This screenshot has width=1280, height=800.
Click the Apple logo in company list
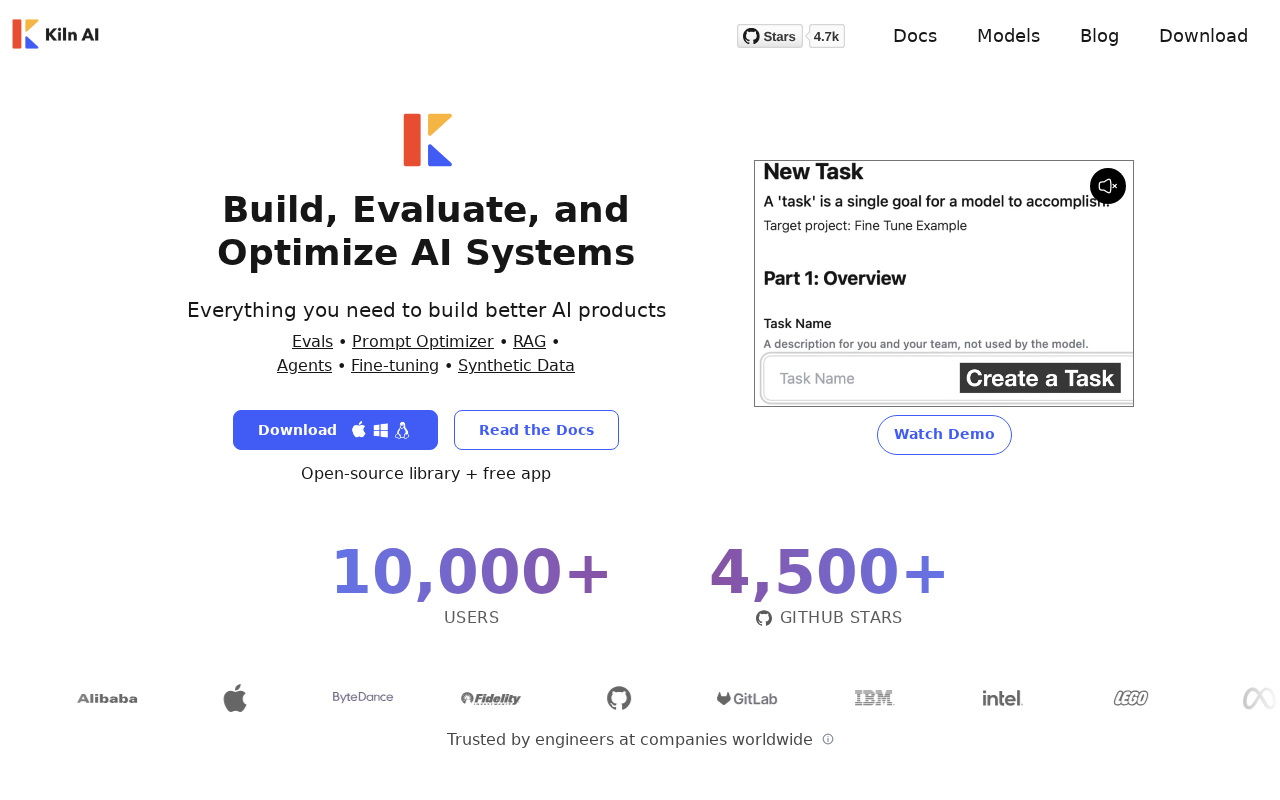235,698
